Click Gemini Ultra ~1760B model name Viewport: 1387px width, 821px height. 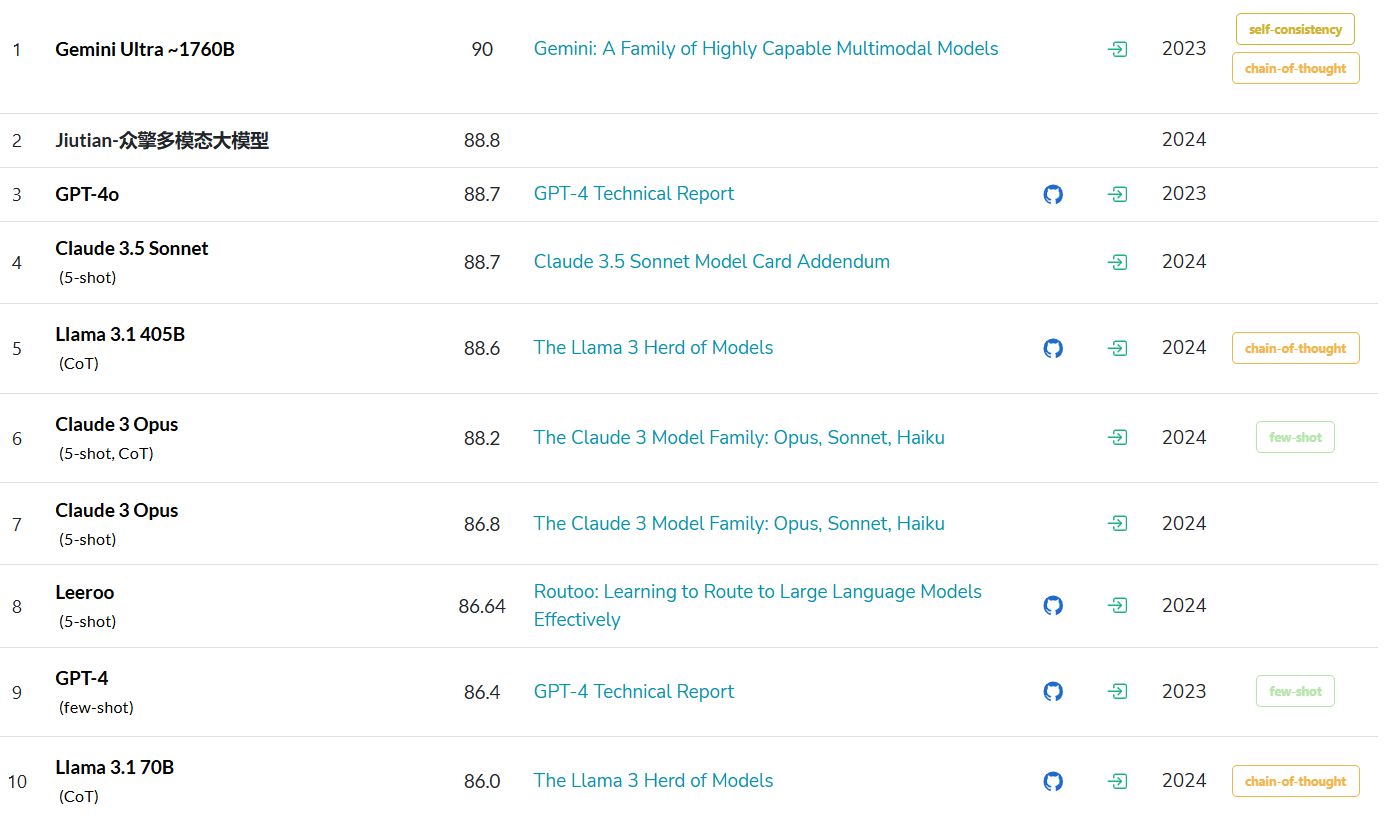[145, 49]
